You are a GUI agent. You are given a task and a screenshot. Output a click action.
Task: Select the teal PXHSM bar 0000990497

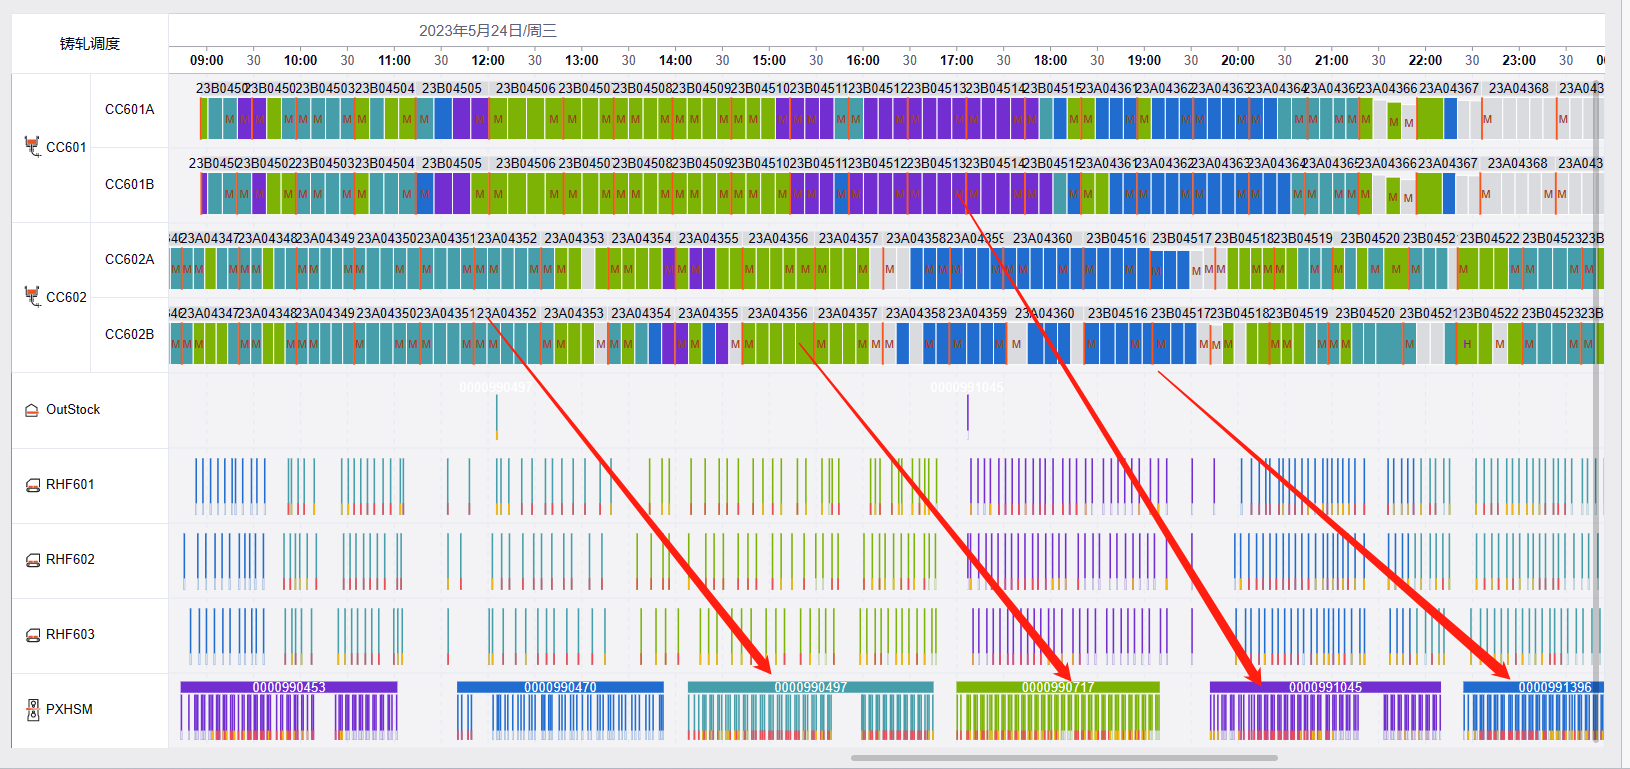click(x=810, y=687)
